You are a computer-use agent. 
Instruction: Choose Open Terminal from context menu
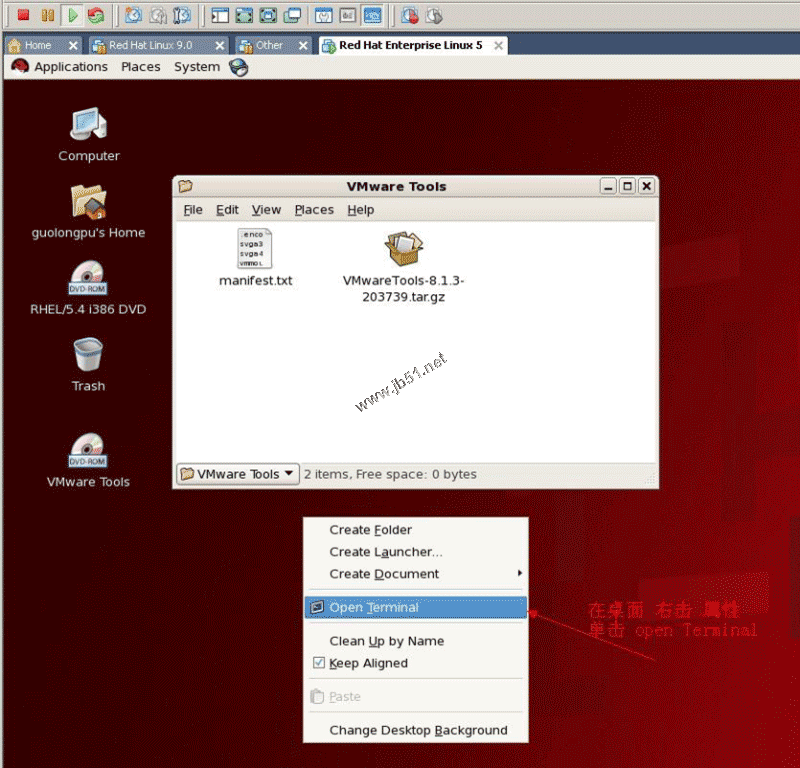click(x=416, y=607)
